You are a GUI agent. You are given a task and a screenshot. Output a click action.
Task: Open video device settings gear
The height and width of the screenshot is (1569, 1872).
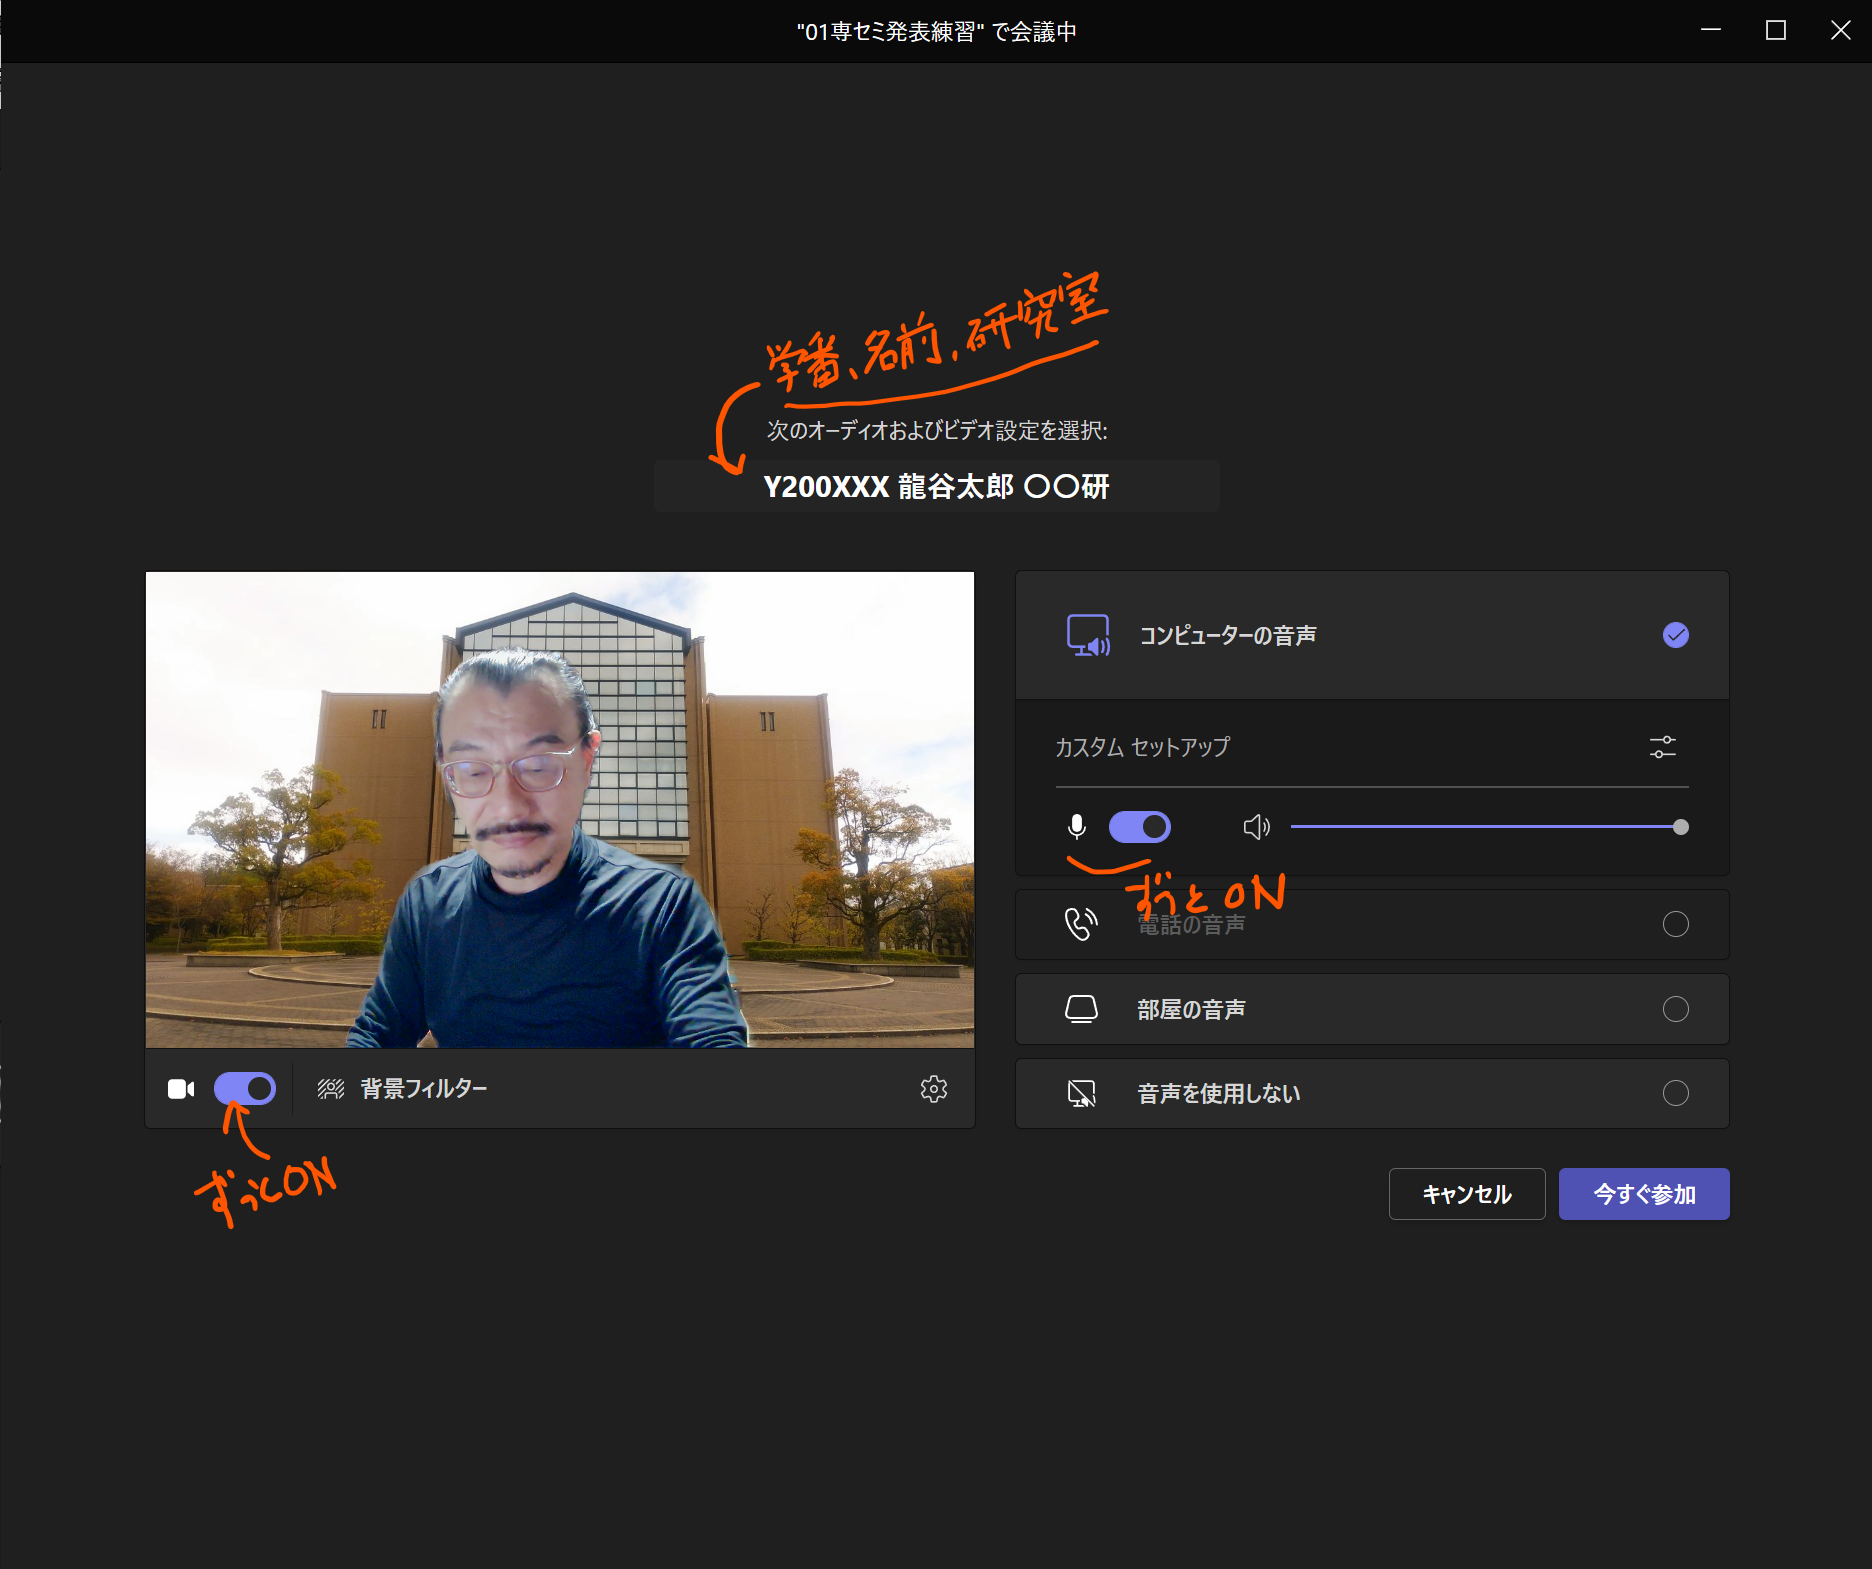pyautogui.click(x=934, y=1089)
